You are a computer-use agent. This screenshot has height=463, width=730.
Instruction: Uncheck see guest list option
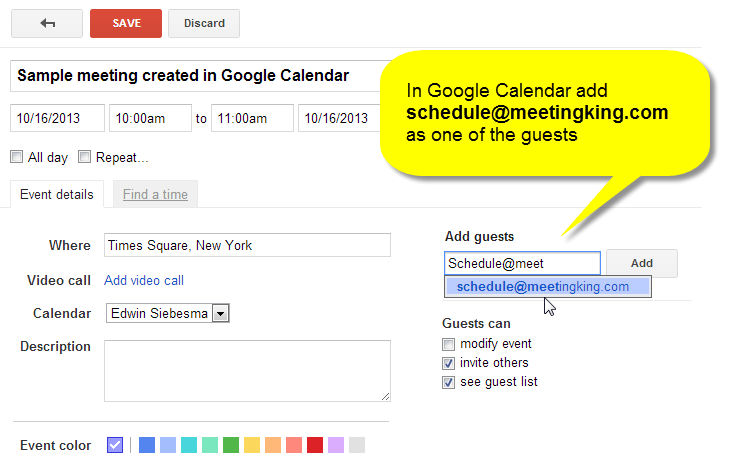[x=448, y=382]
